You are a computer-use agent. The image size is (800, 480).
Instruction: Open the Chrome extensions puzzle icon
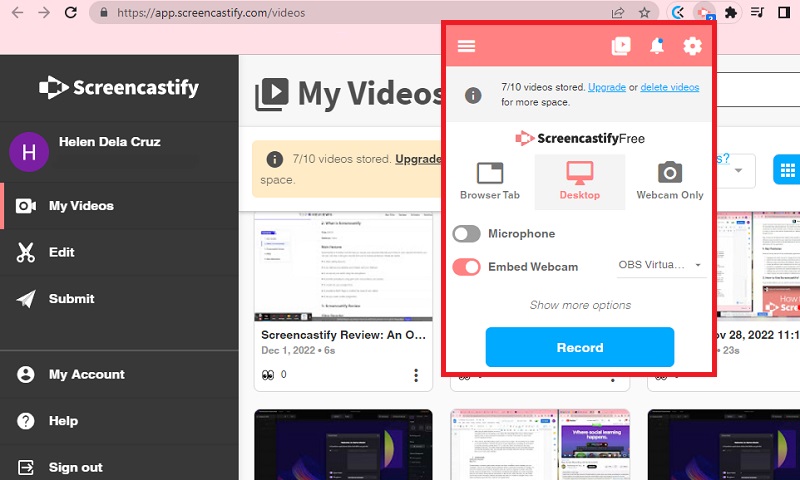[x=731, y=13]
